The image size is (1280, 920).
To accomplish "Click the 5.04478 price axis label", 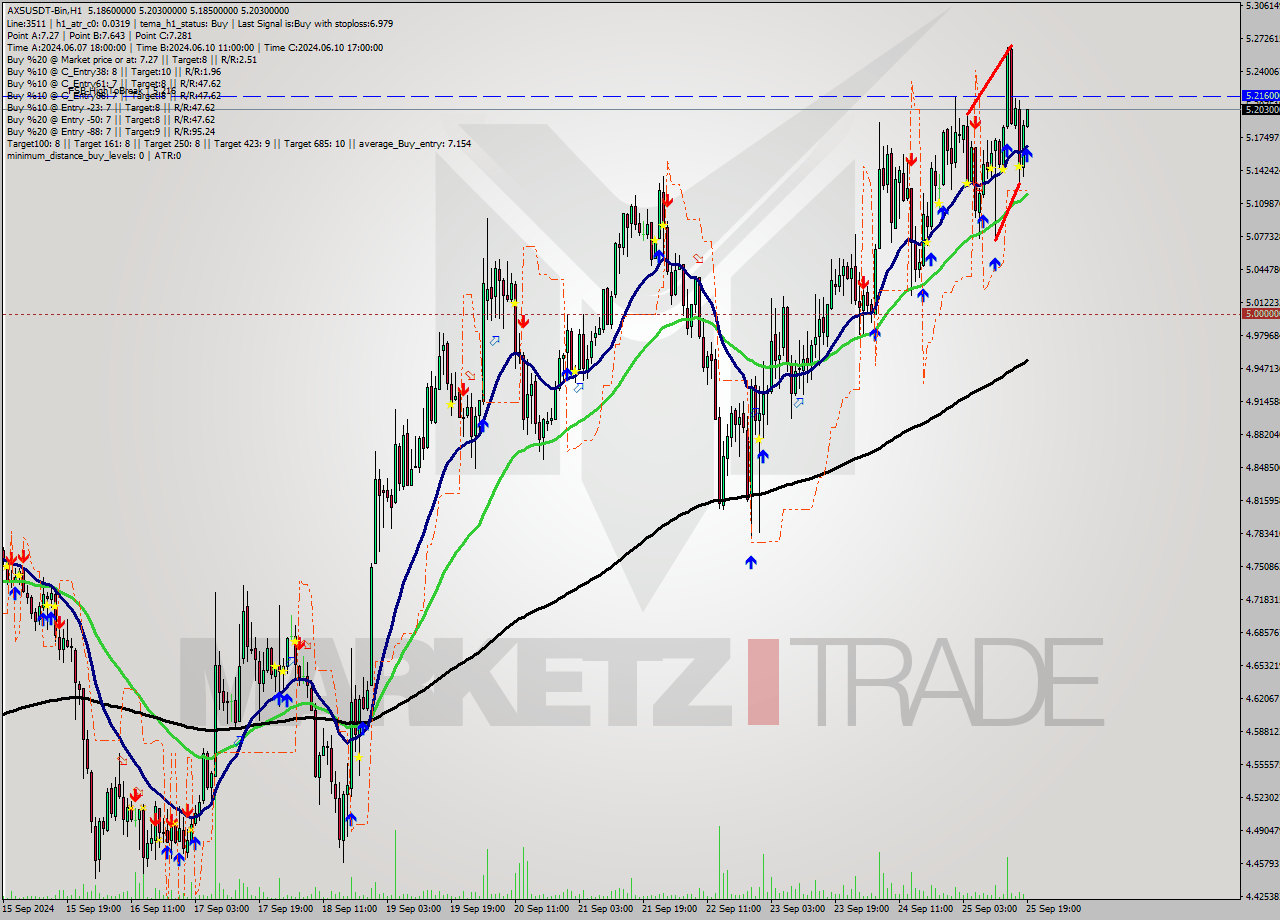I will [x=1262, y=269].
